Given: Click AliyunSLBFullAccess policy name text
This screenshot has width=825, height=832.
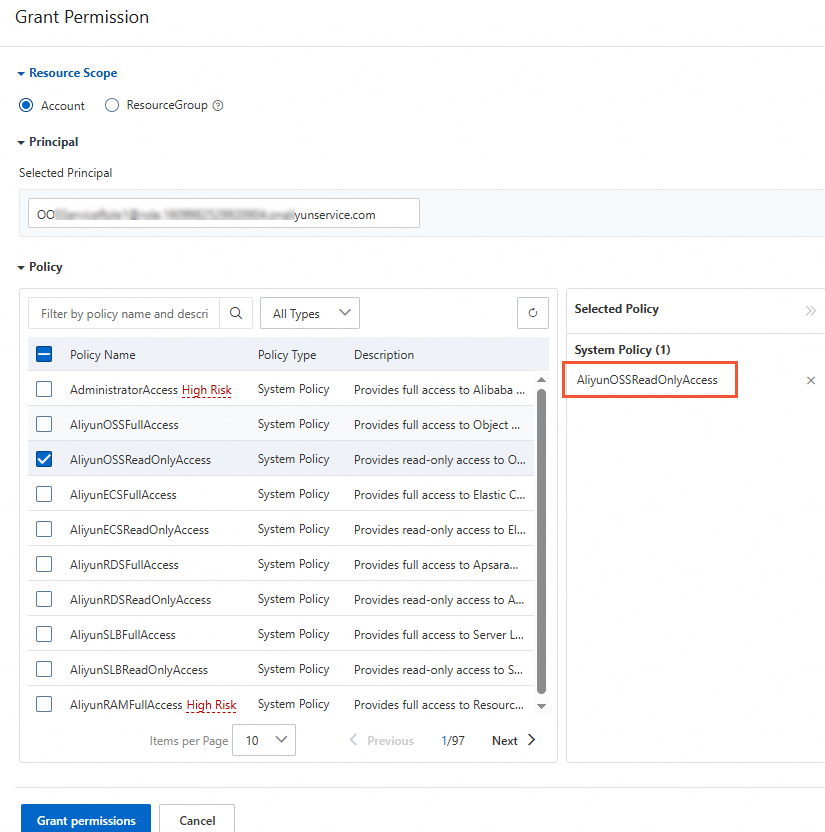Looking at the screenshot, I should pyautogui.click(x=123, y=635).
